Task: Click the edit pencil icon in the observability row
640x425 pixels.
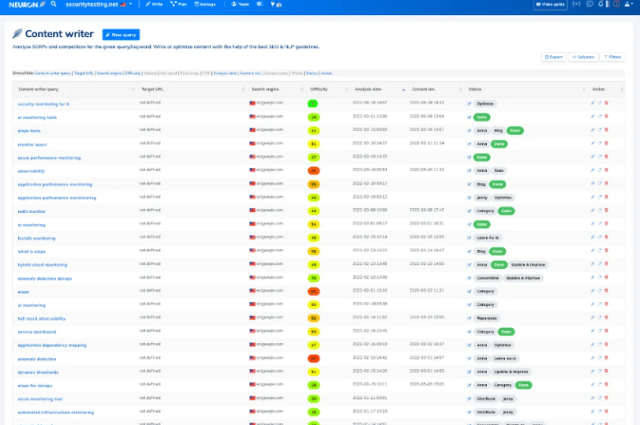Action: pos(591,170)
